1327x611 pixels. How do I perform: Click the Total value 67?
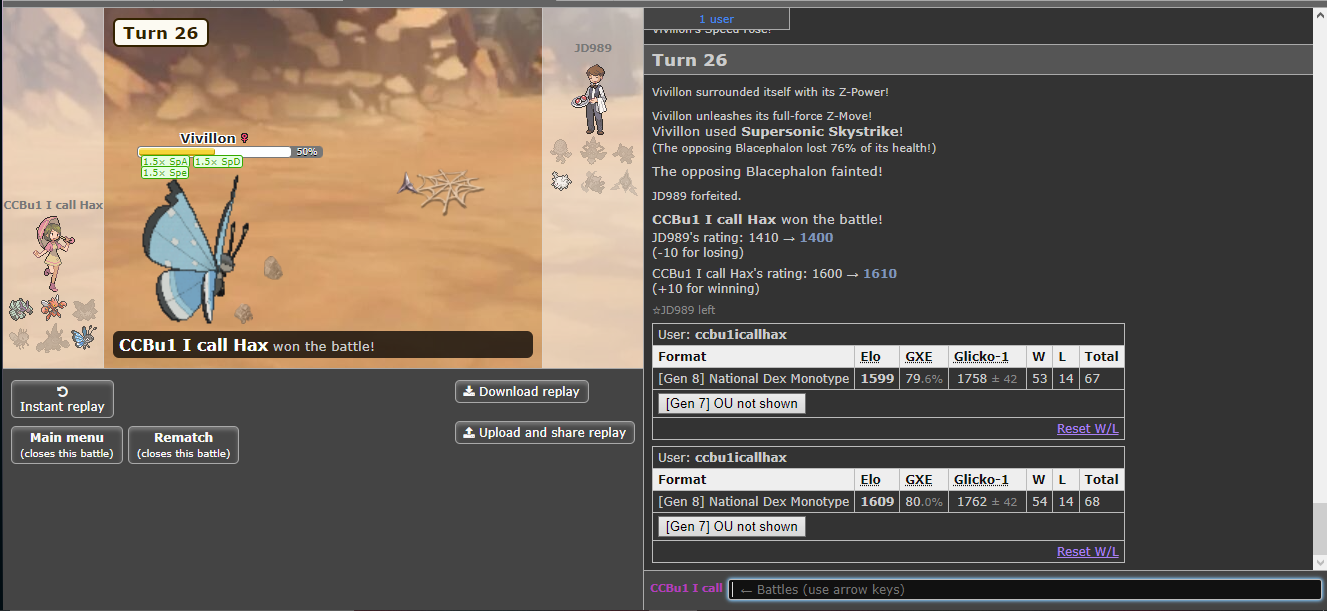point(1093,379)
